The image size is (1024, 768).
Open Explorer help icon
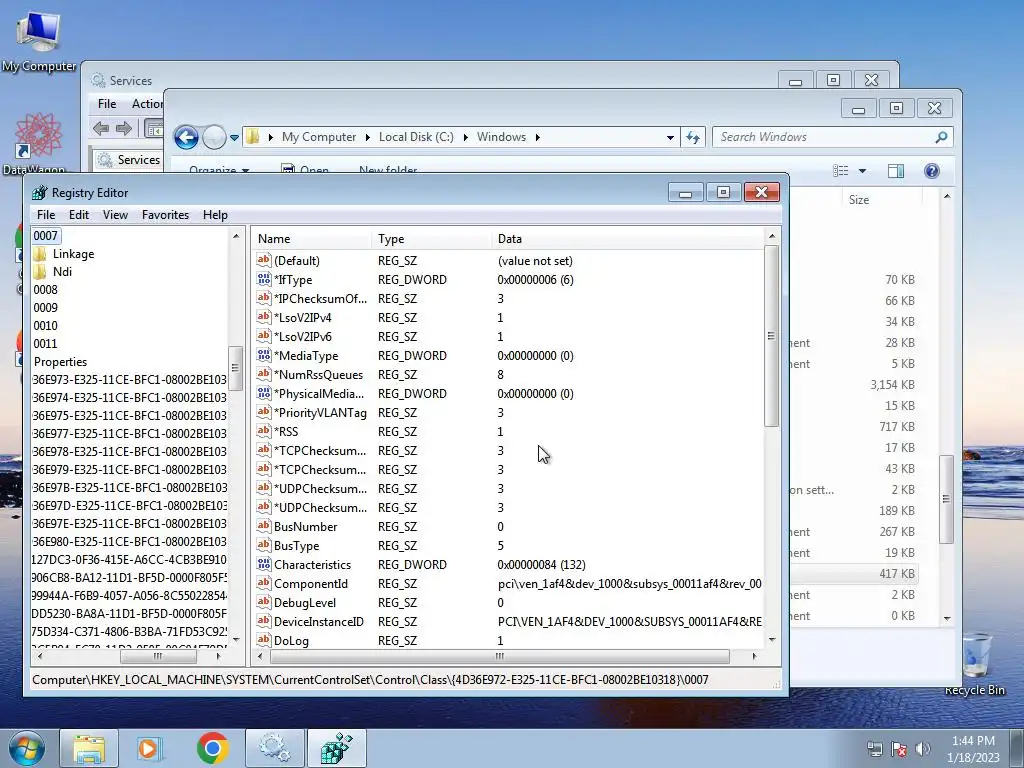932,171
